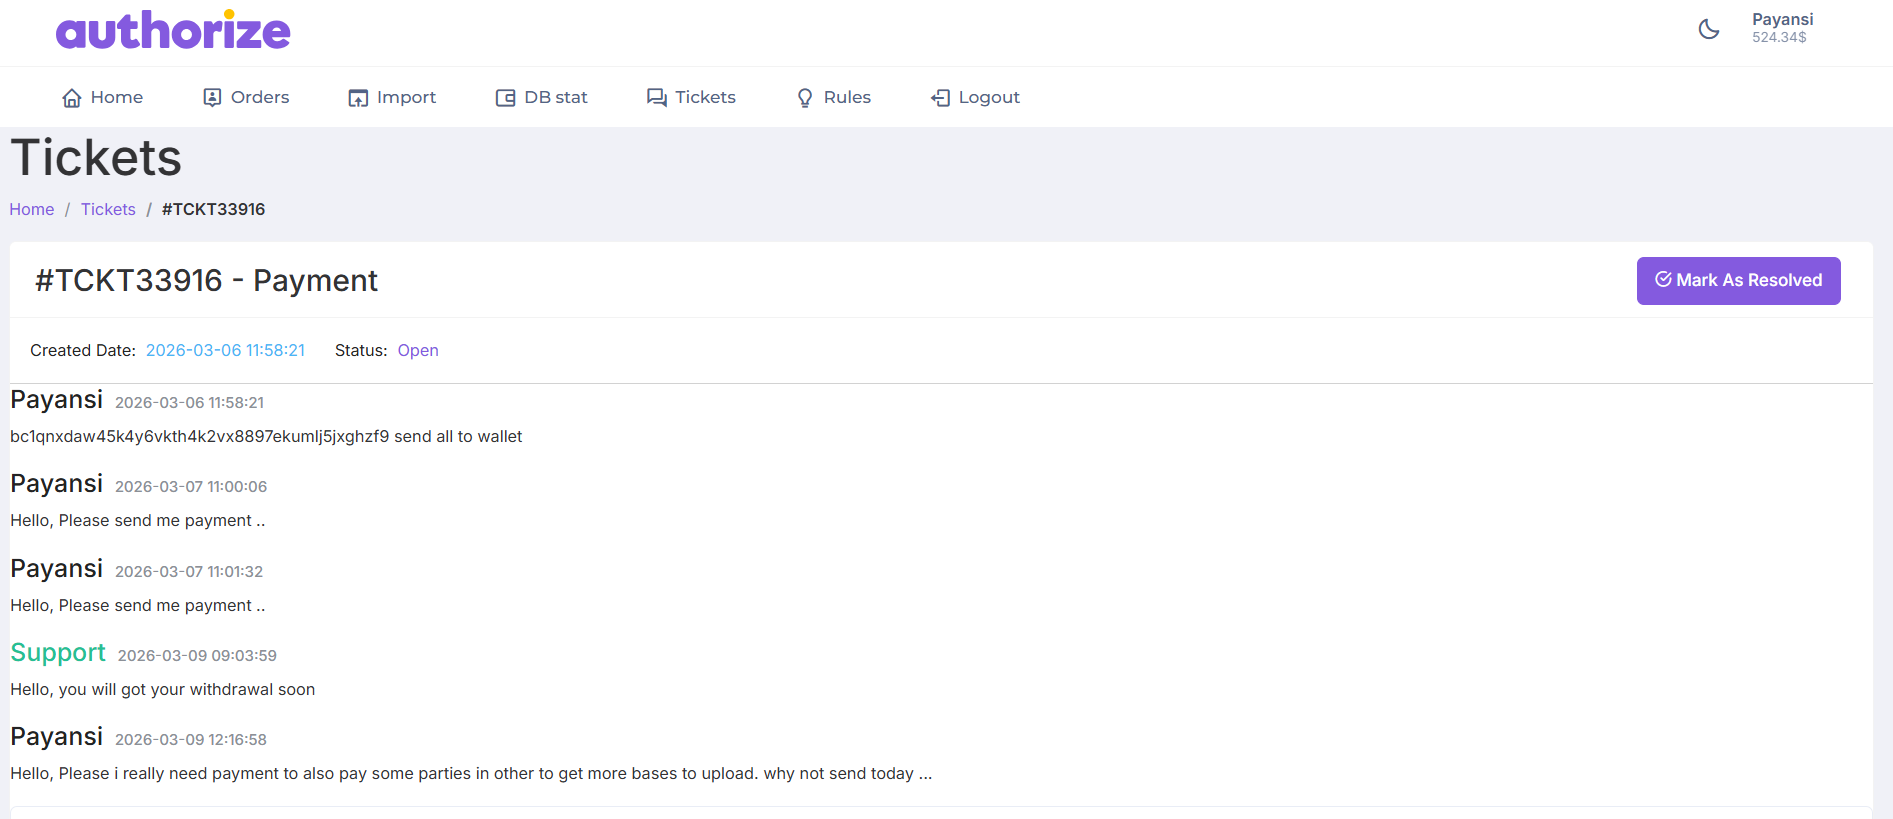Click the Orders icon in the navbar

(212, 97)
